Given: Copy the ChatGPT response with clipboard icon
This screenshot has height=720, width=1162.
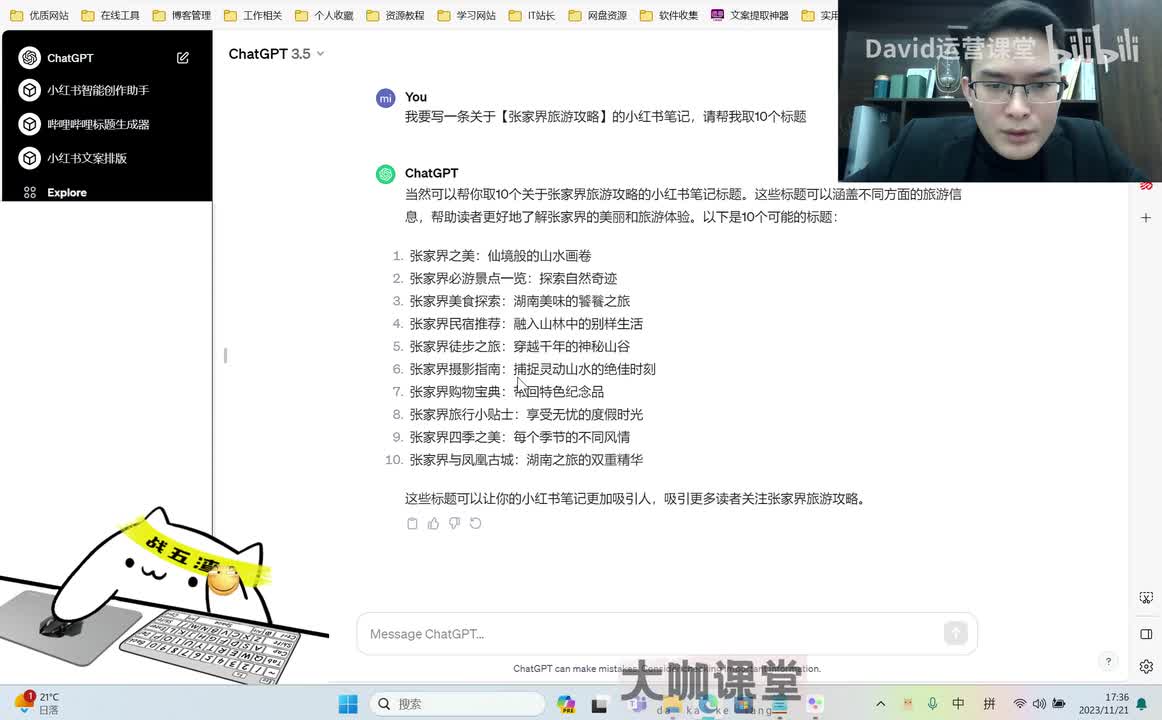Looking at the screenshot, I should pyautogui.click(x=412, y=523).
